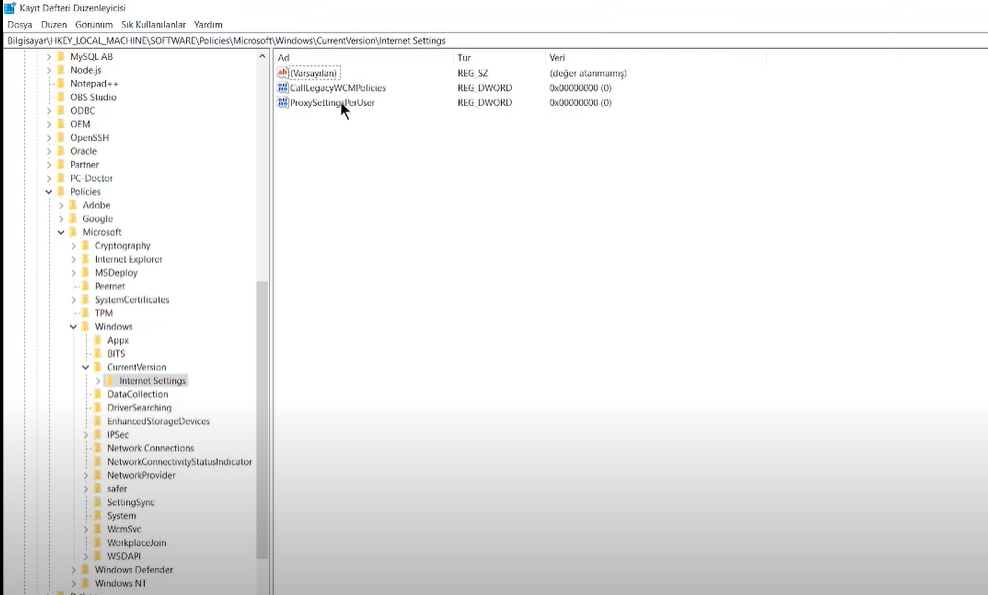Click the Internet Settings folder icon
The image size is (988, 595).
(110, 381)
